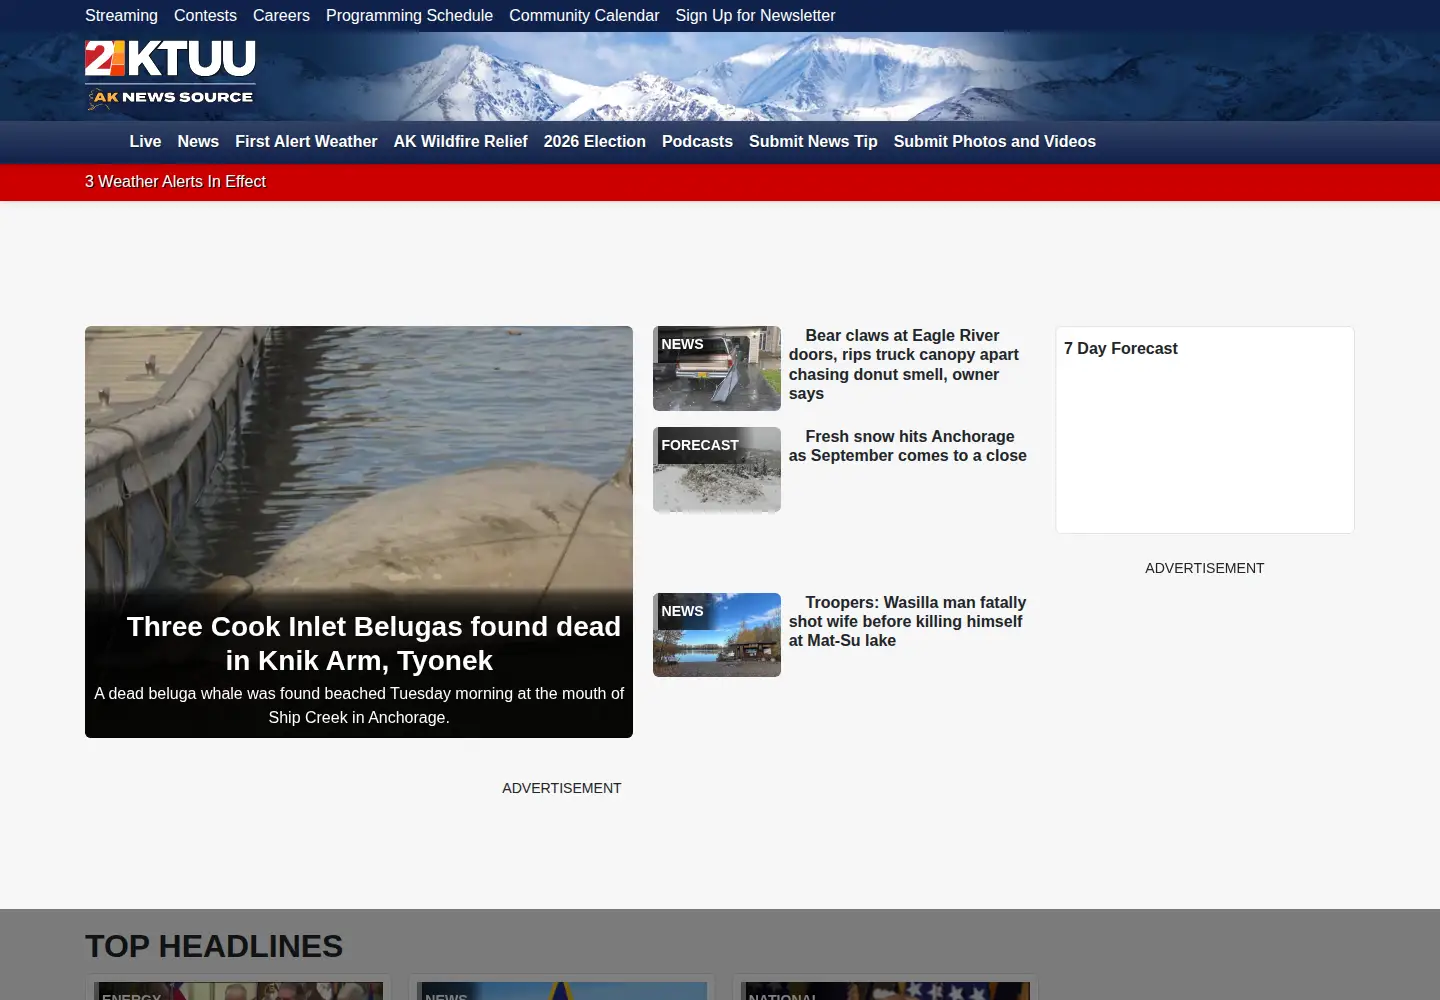Open the Mat-Su lake story thumbnail
This screenshot has width=1440, height=1000.
pyautogui.click(x=717, y=635)
